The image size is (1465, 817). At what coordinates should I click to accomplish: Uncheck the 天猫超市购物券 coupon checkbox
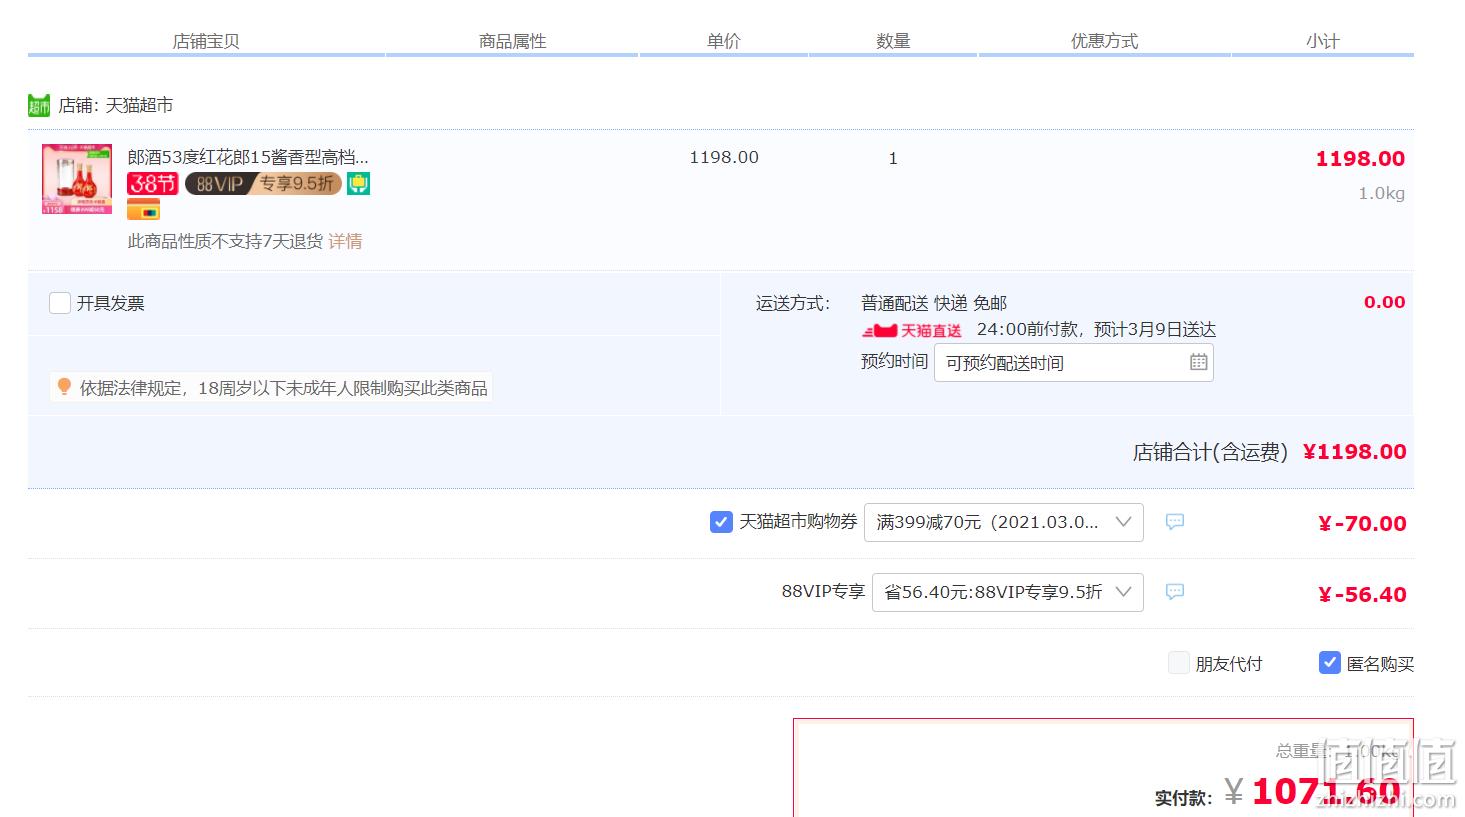tap(721, 522)
